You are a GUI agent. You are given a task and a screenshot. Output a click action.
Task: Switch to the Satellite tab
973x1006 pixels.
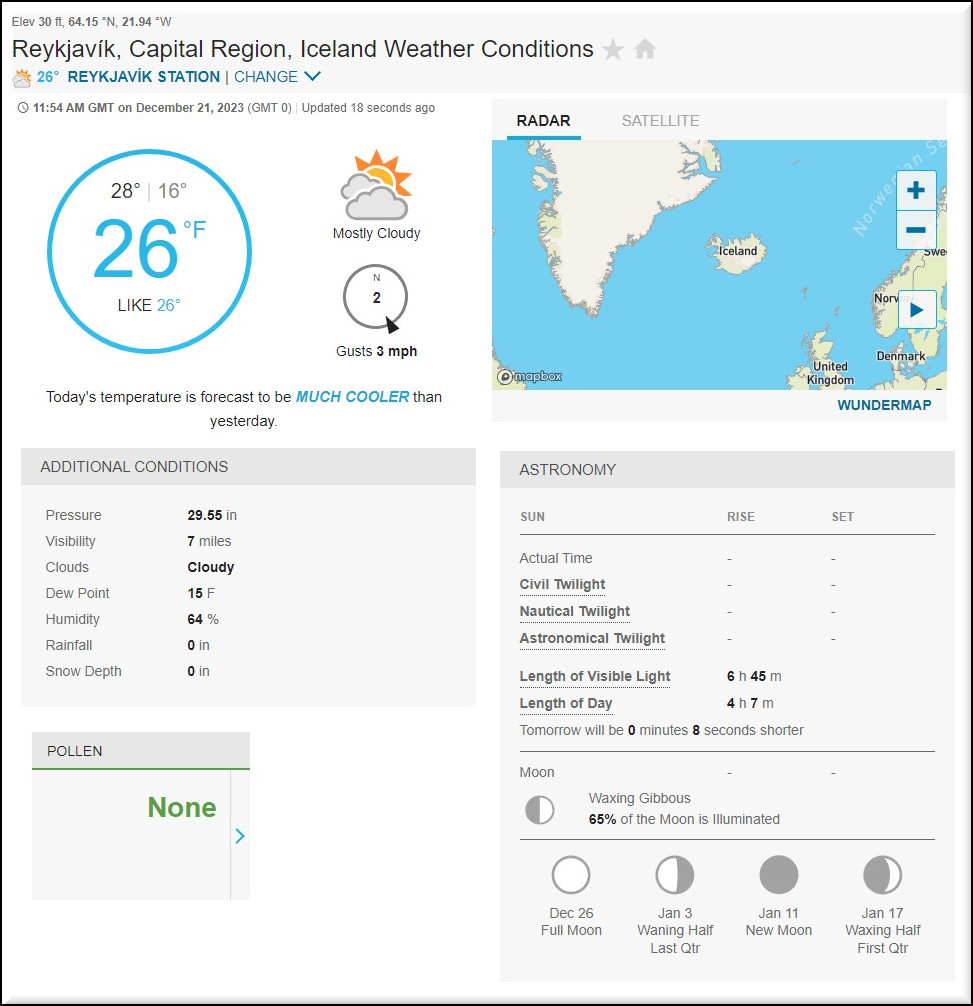(x=660, y=121)
